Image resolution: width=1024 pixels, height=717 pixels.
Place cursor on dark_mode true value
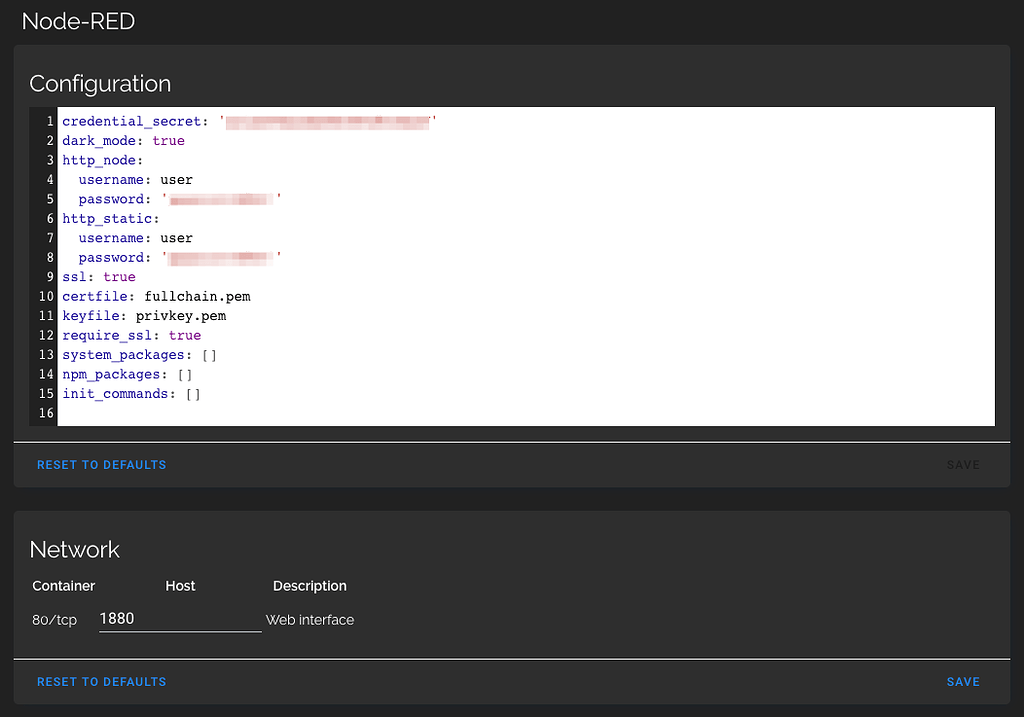[x=168, y=141]
